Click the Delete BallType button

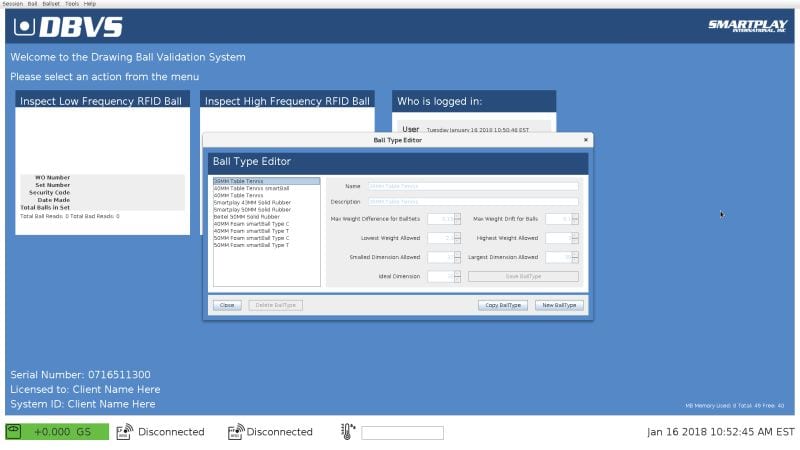pyautogui.click(x=276, y=305)
